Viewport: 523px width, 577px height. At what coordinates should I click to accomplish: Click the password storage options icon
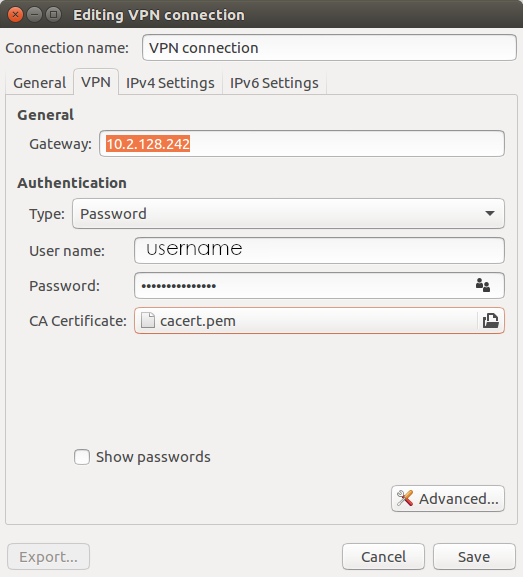(483, 285)
